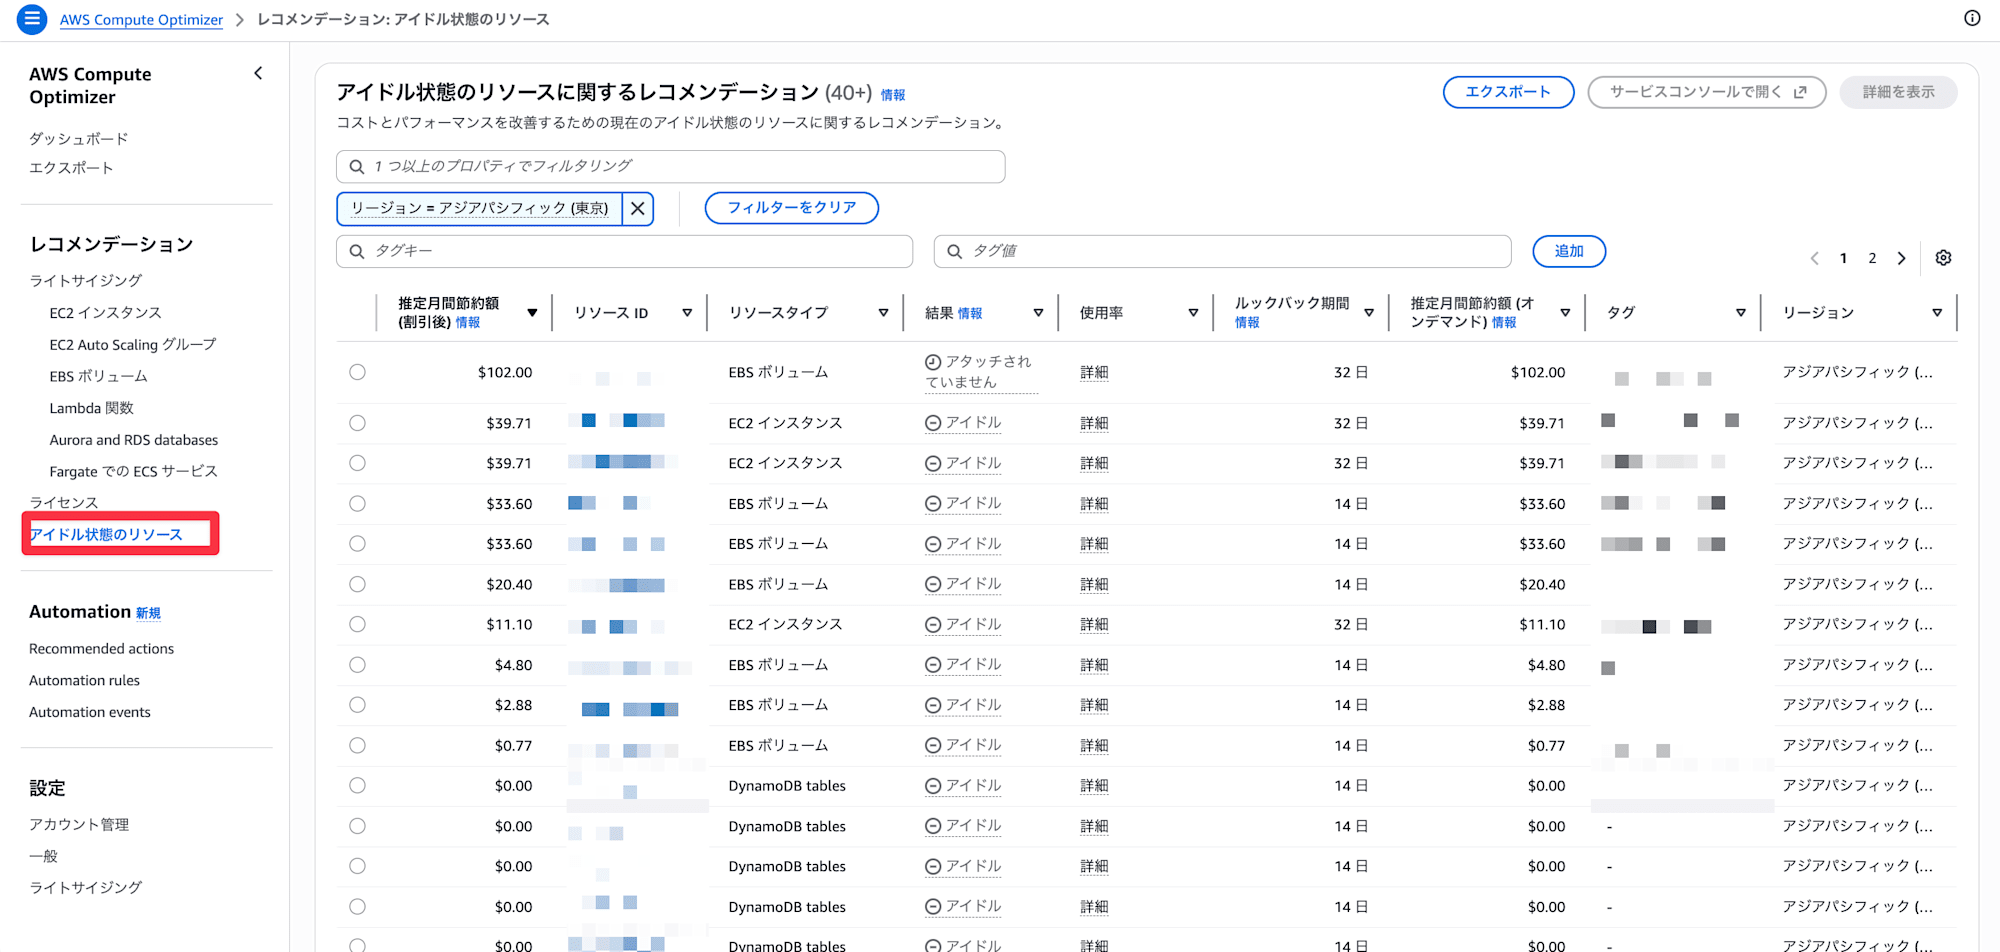
Task: Open アイドル状態のリソース in sidebar
Action: pos(106,534)
